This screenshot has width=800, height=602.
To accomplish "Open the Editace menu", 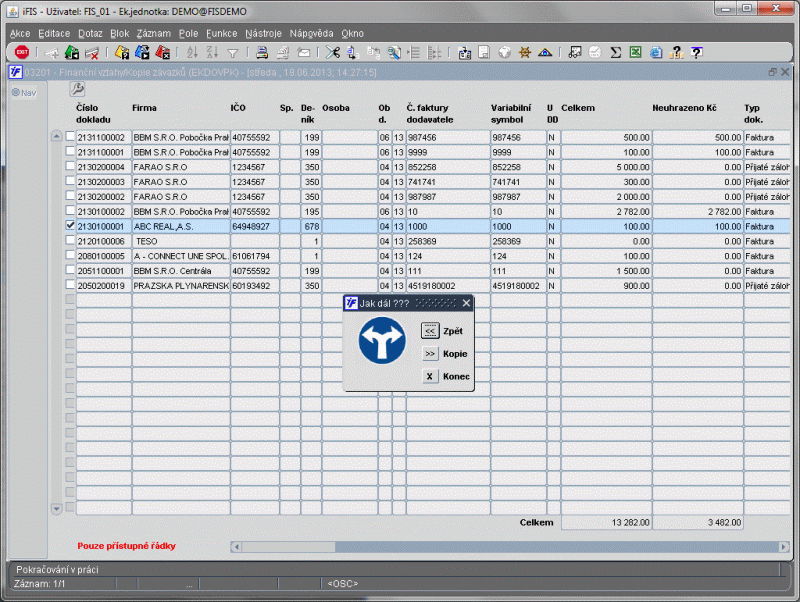I will [54, 34].
